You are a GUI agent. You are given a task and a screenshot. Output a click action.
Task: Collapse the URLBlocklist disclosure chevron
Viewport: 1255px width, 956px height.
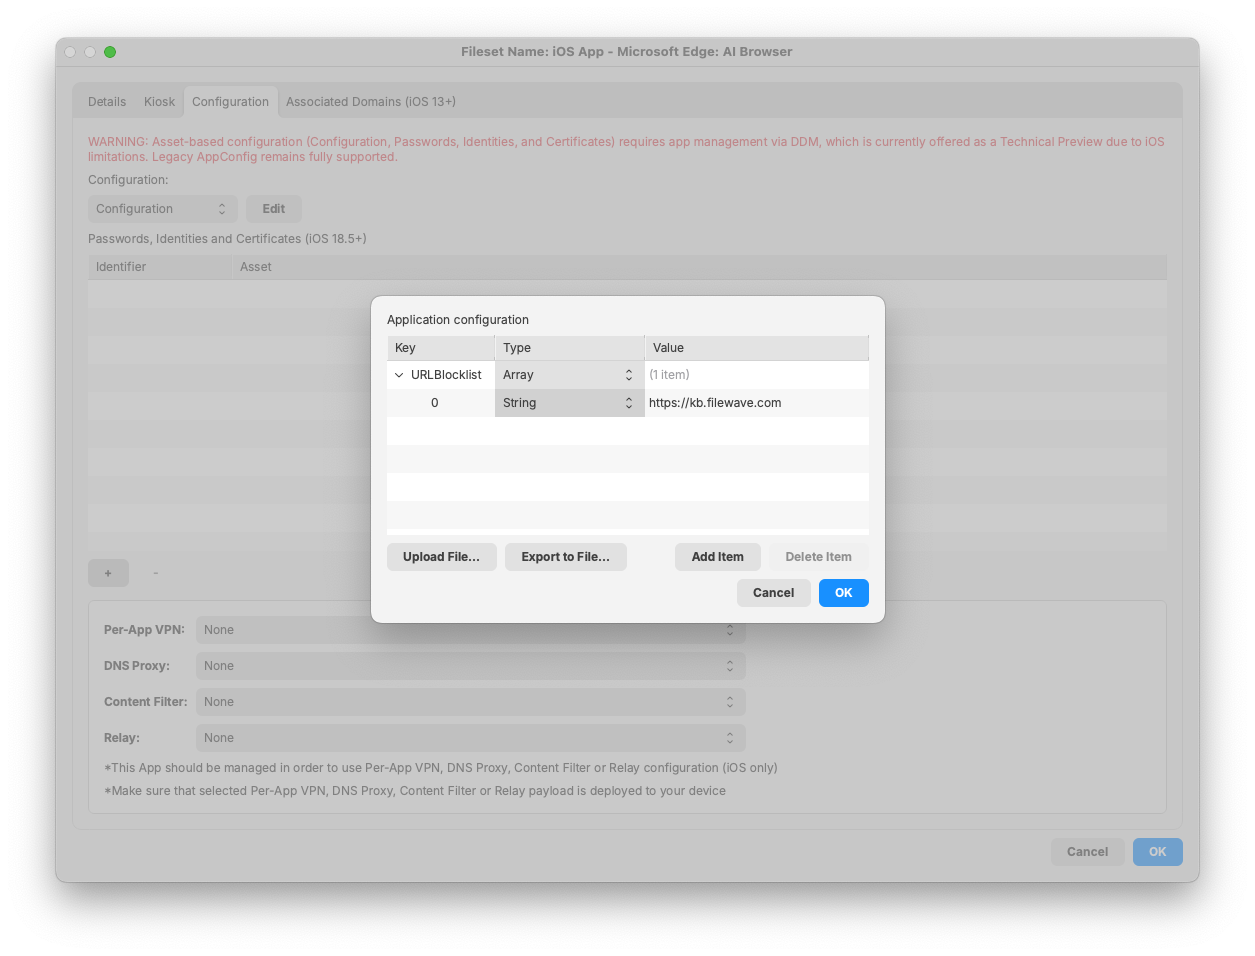pyautogui.click(x=399, y=375)
